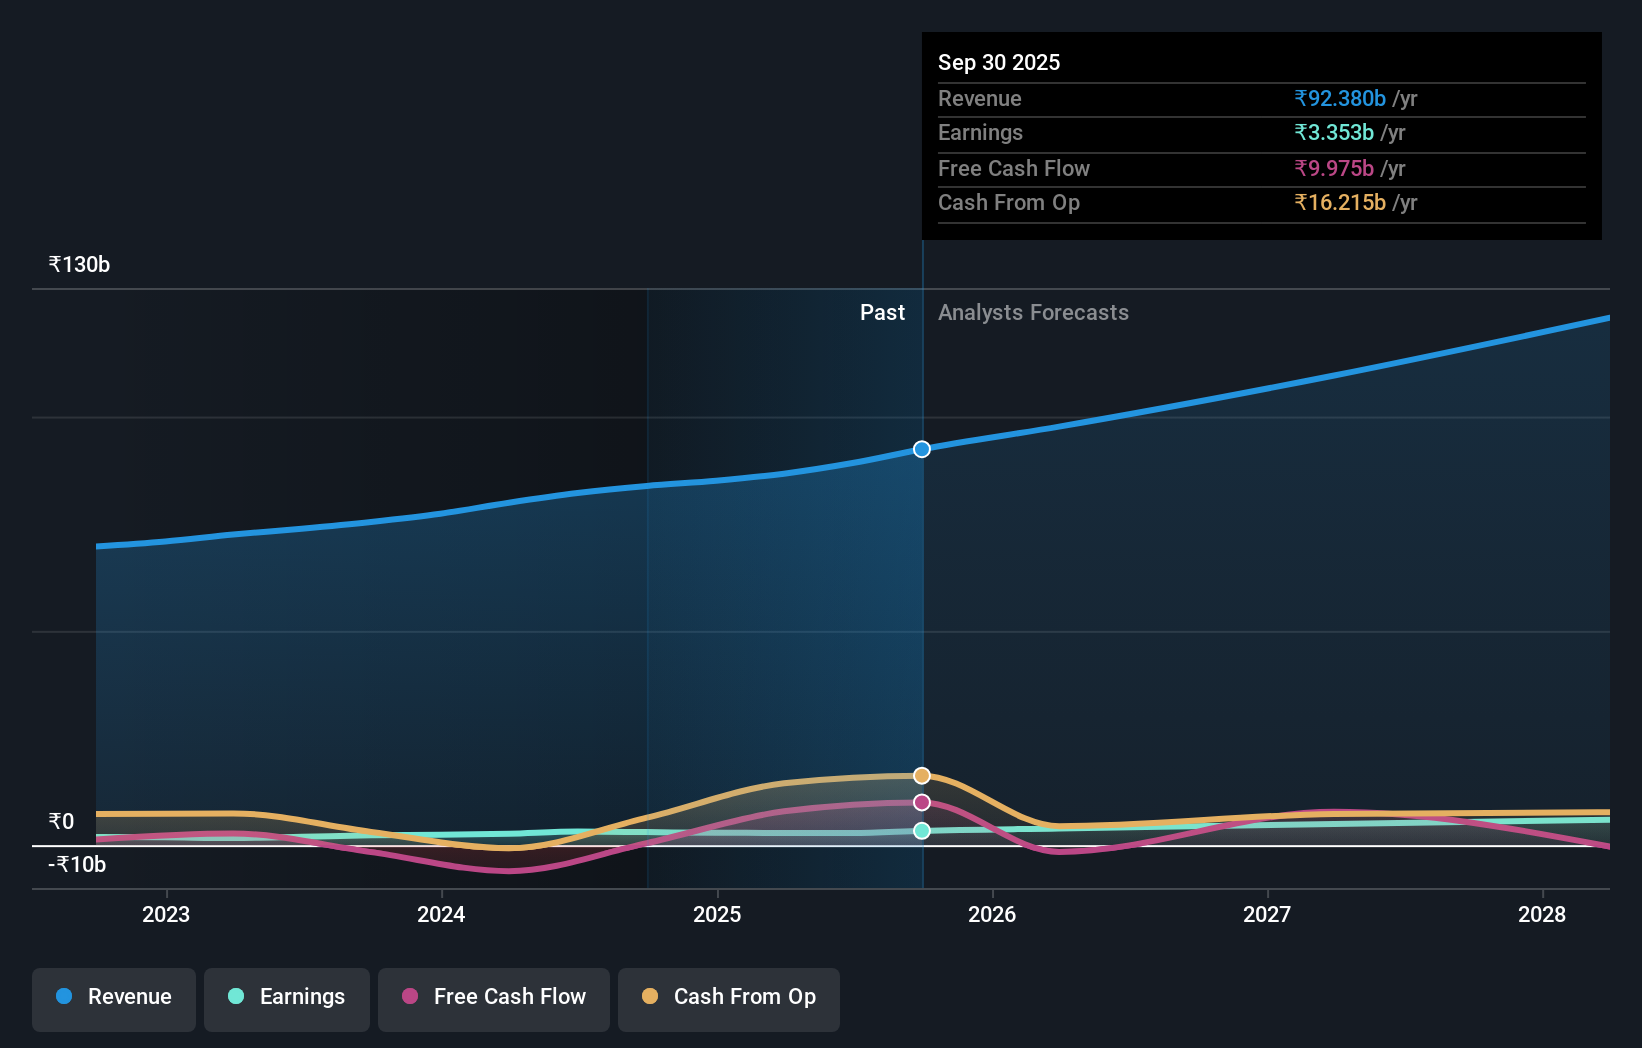Toggle the Earnings series in the legend
The image size is (1642, 1048).
point(287,998)
